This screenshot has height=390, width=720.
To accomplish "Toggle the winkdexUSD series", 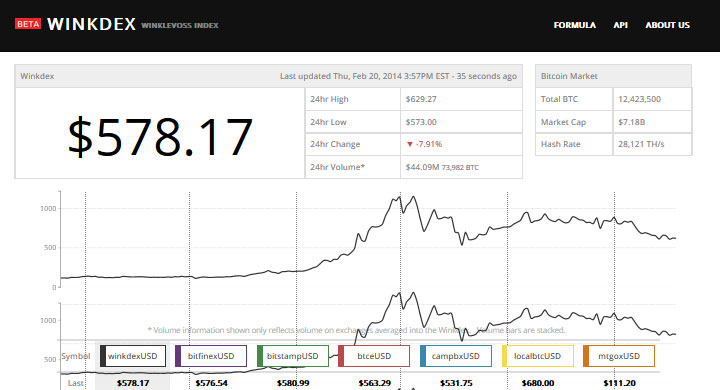I will 133,356.
